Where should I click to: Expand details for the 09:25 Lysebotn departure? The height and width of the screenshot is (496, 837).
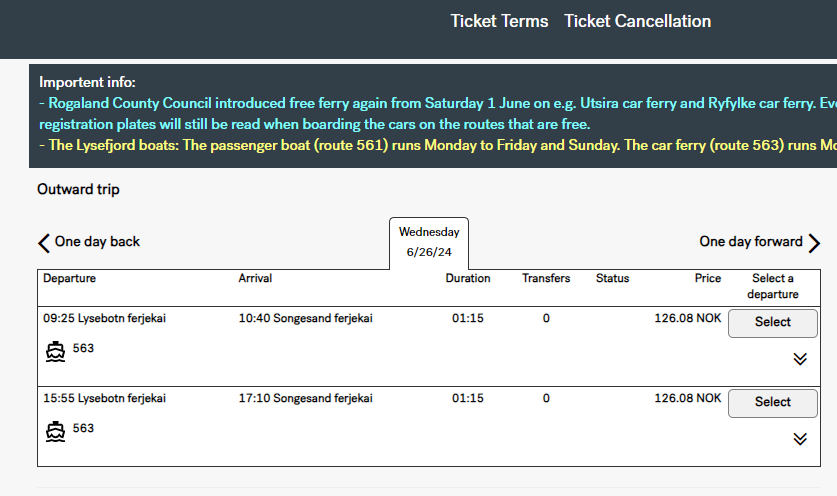point(800,359)
